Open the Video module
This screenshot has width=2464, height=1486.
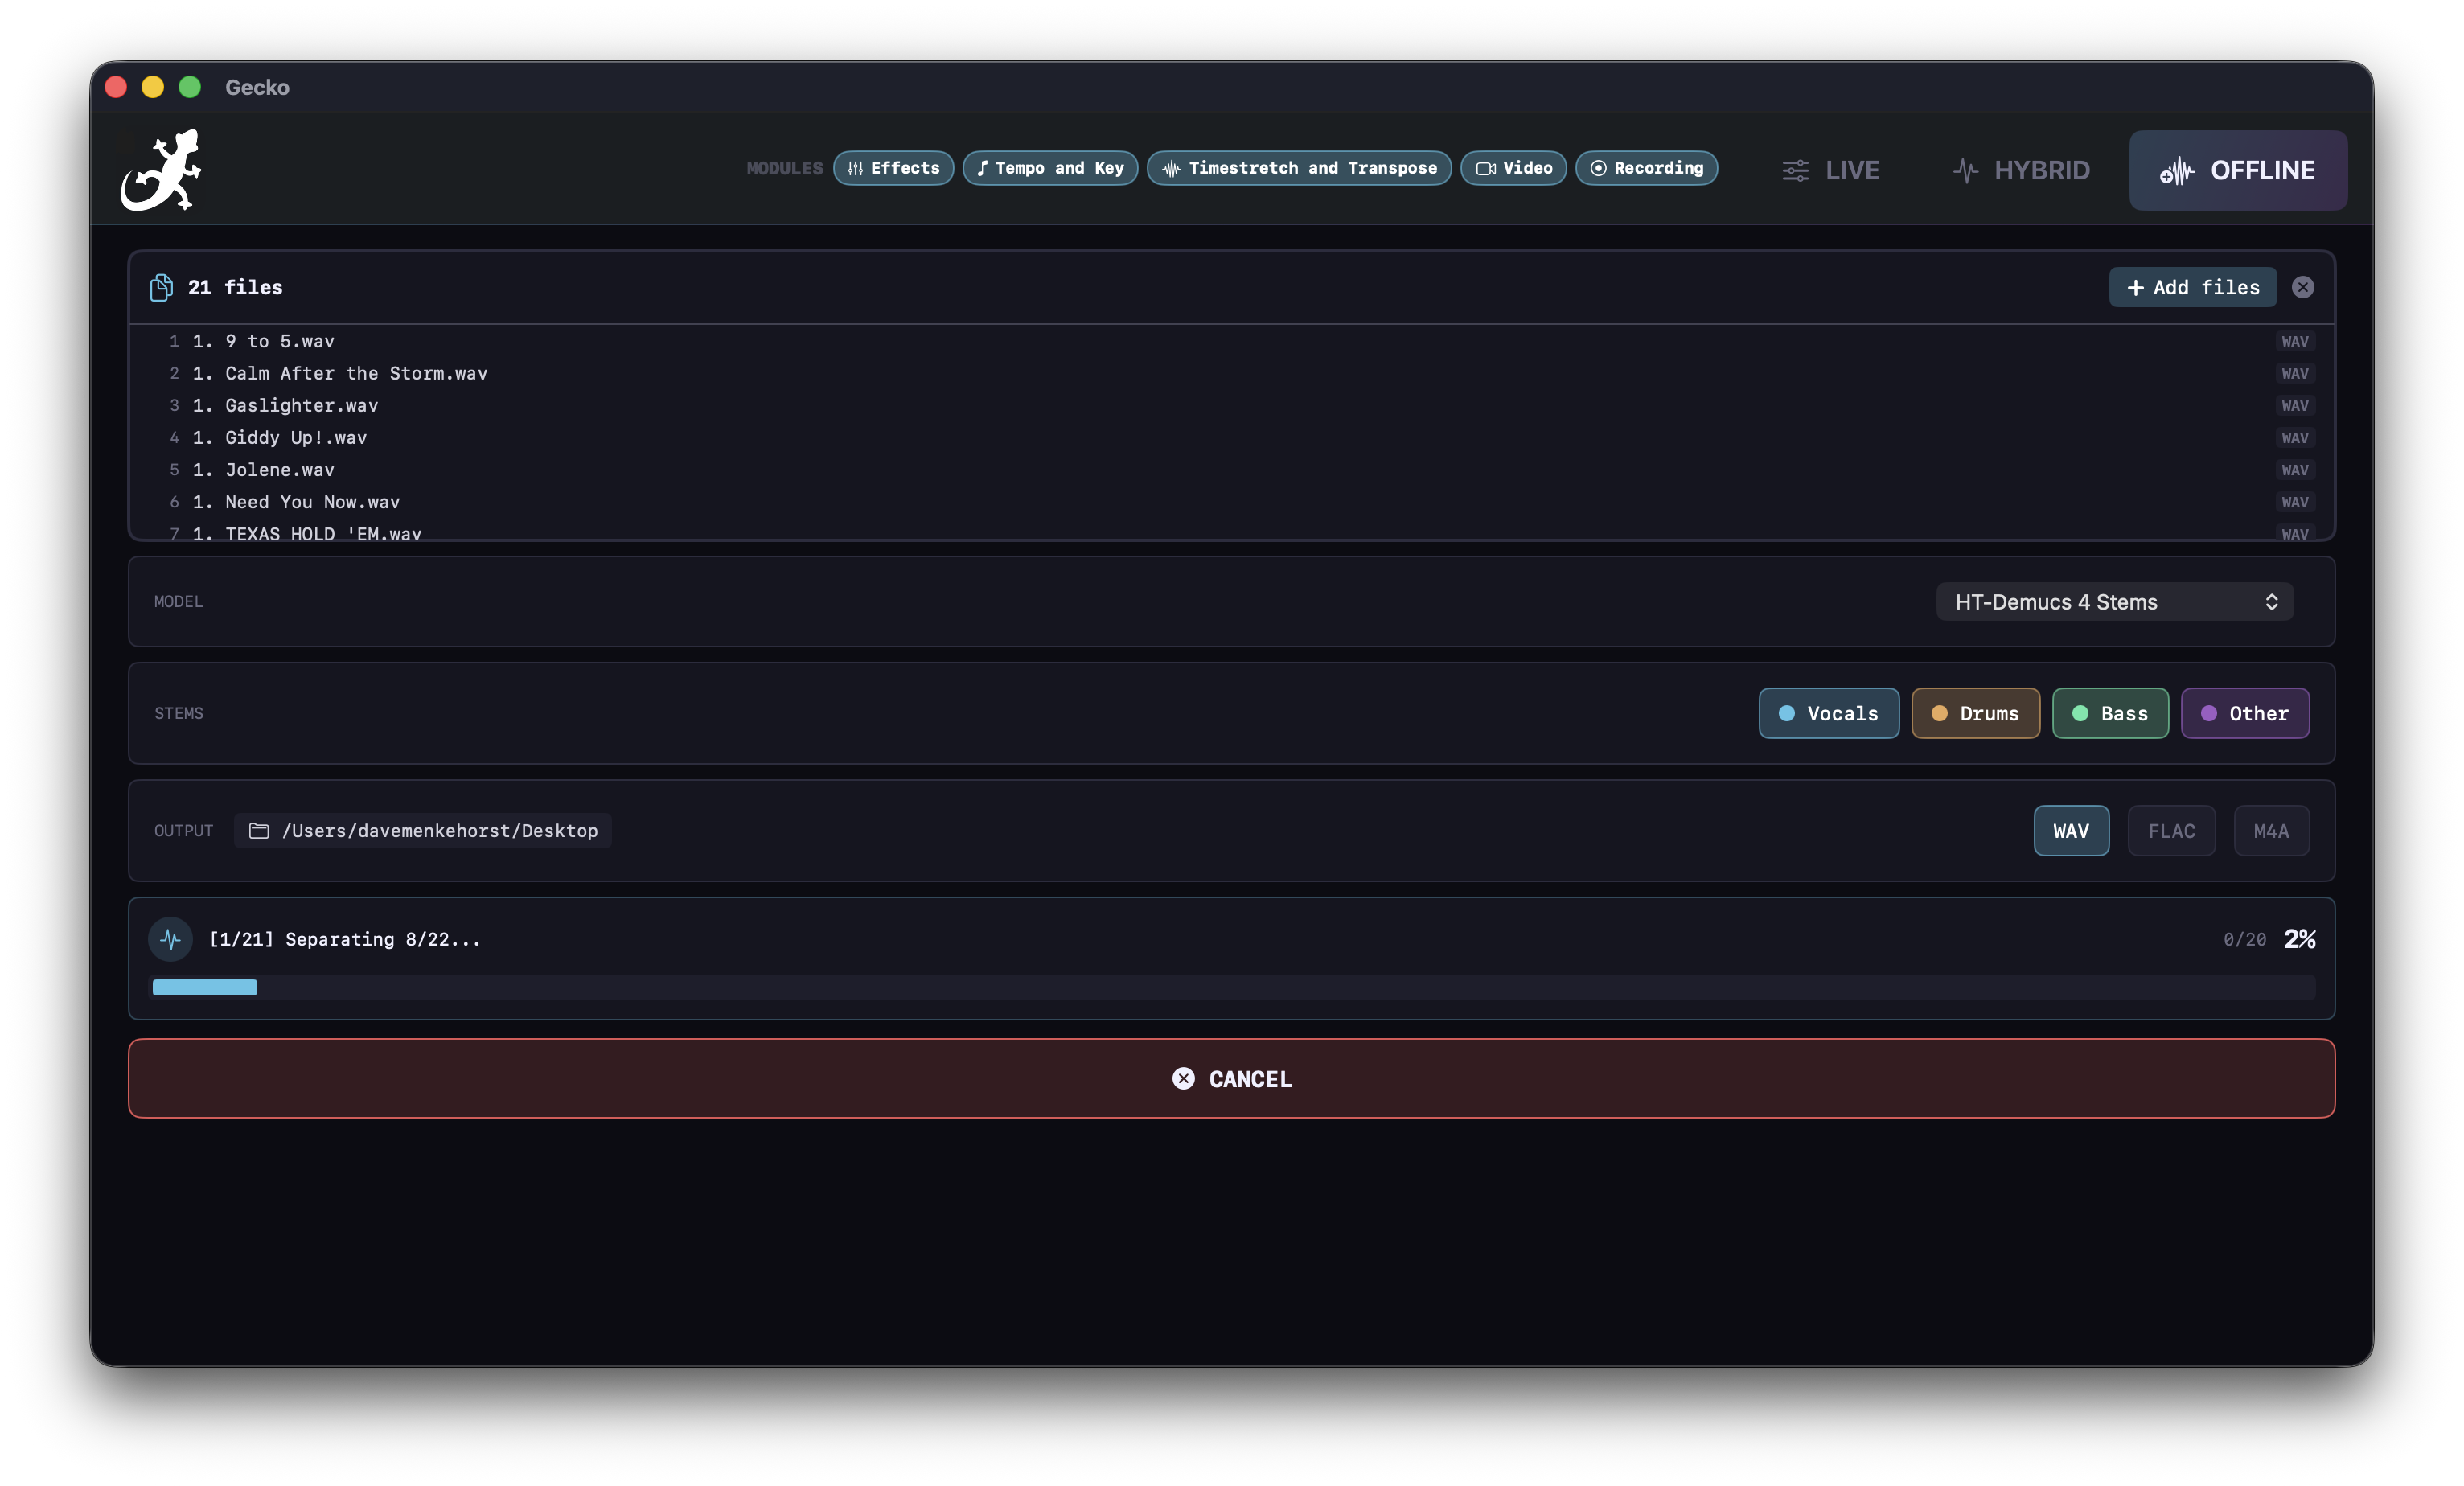(1513, 168)
